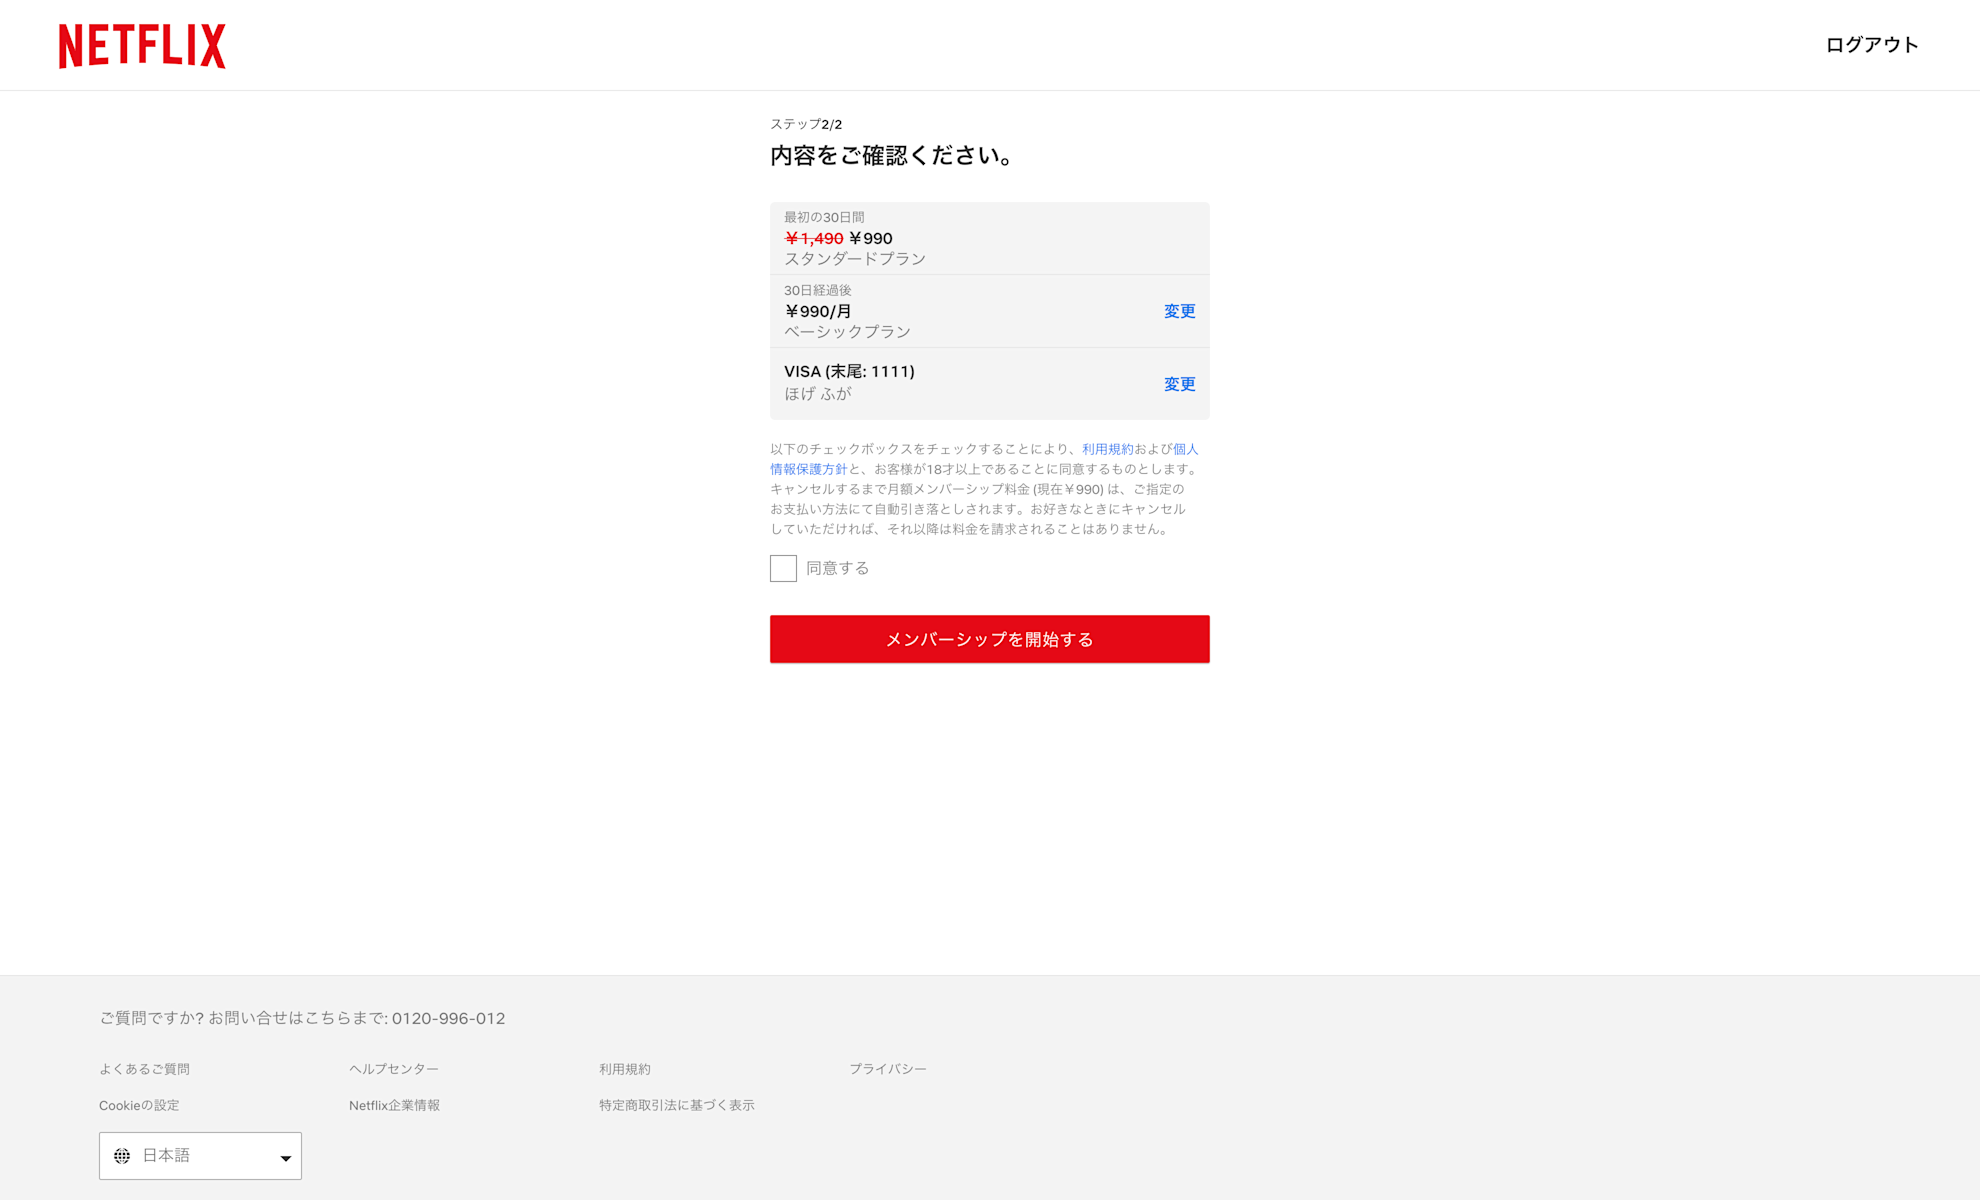
Task: Open the 利用規約 link in consent text
Action: click(1107, 449)
